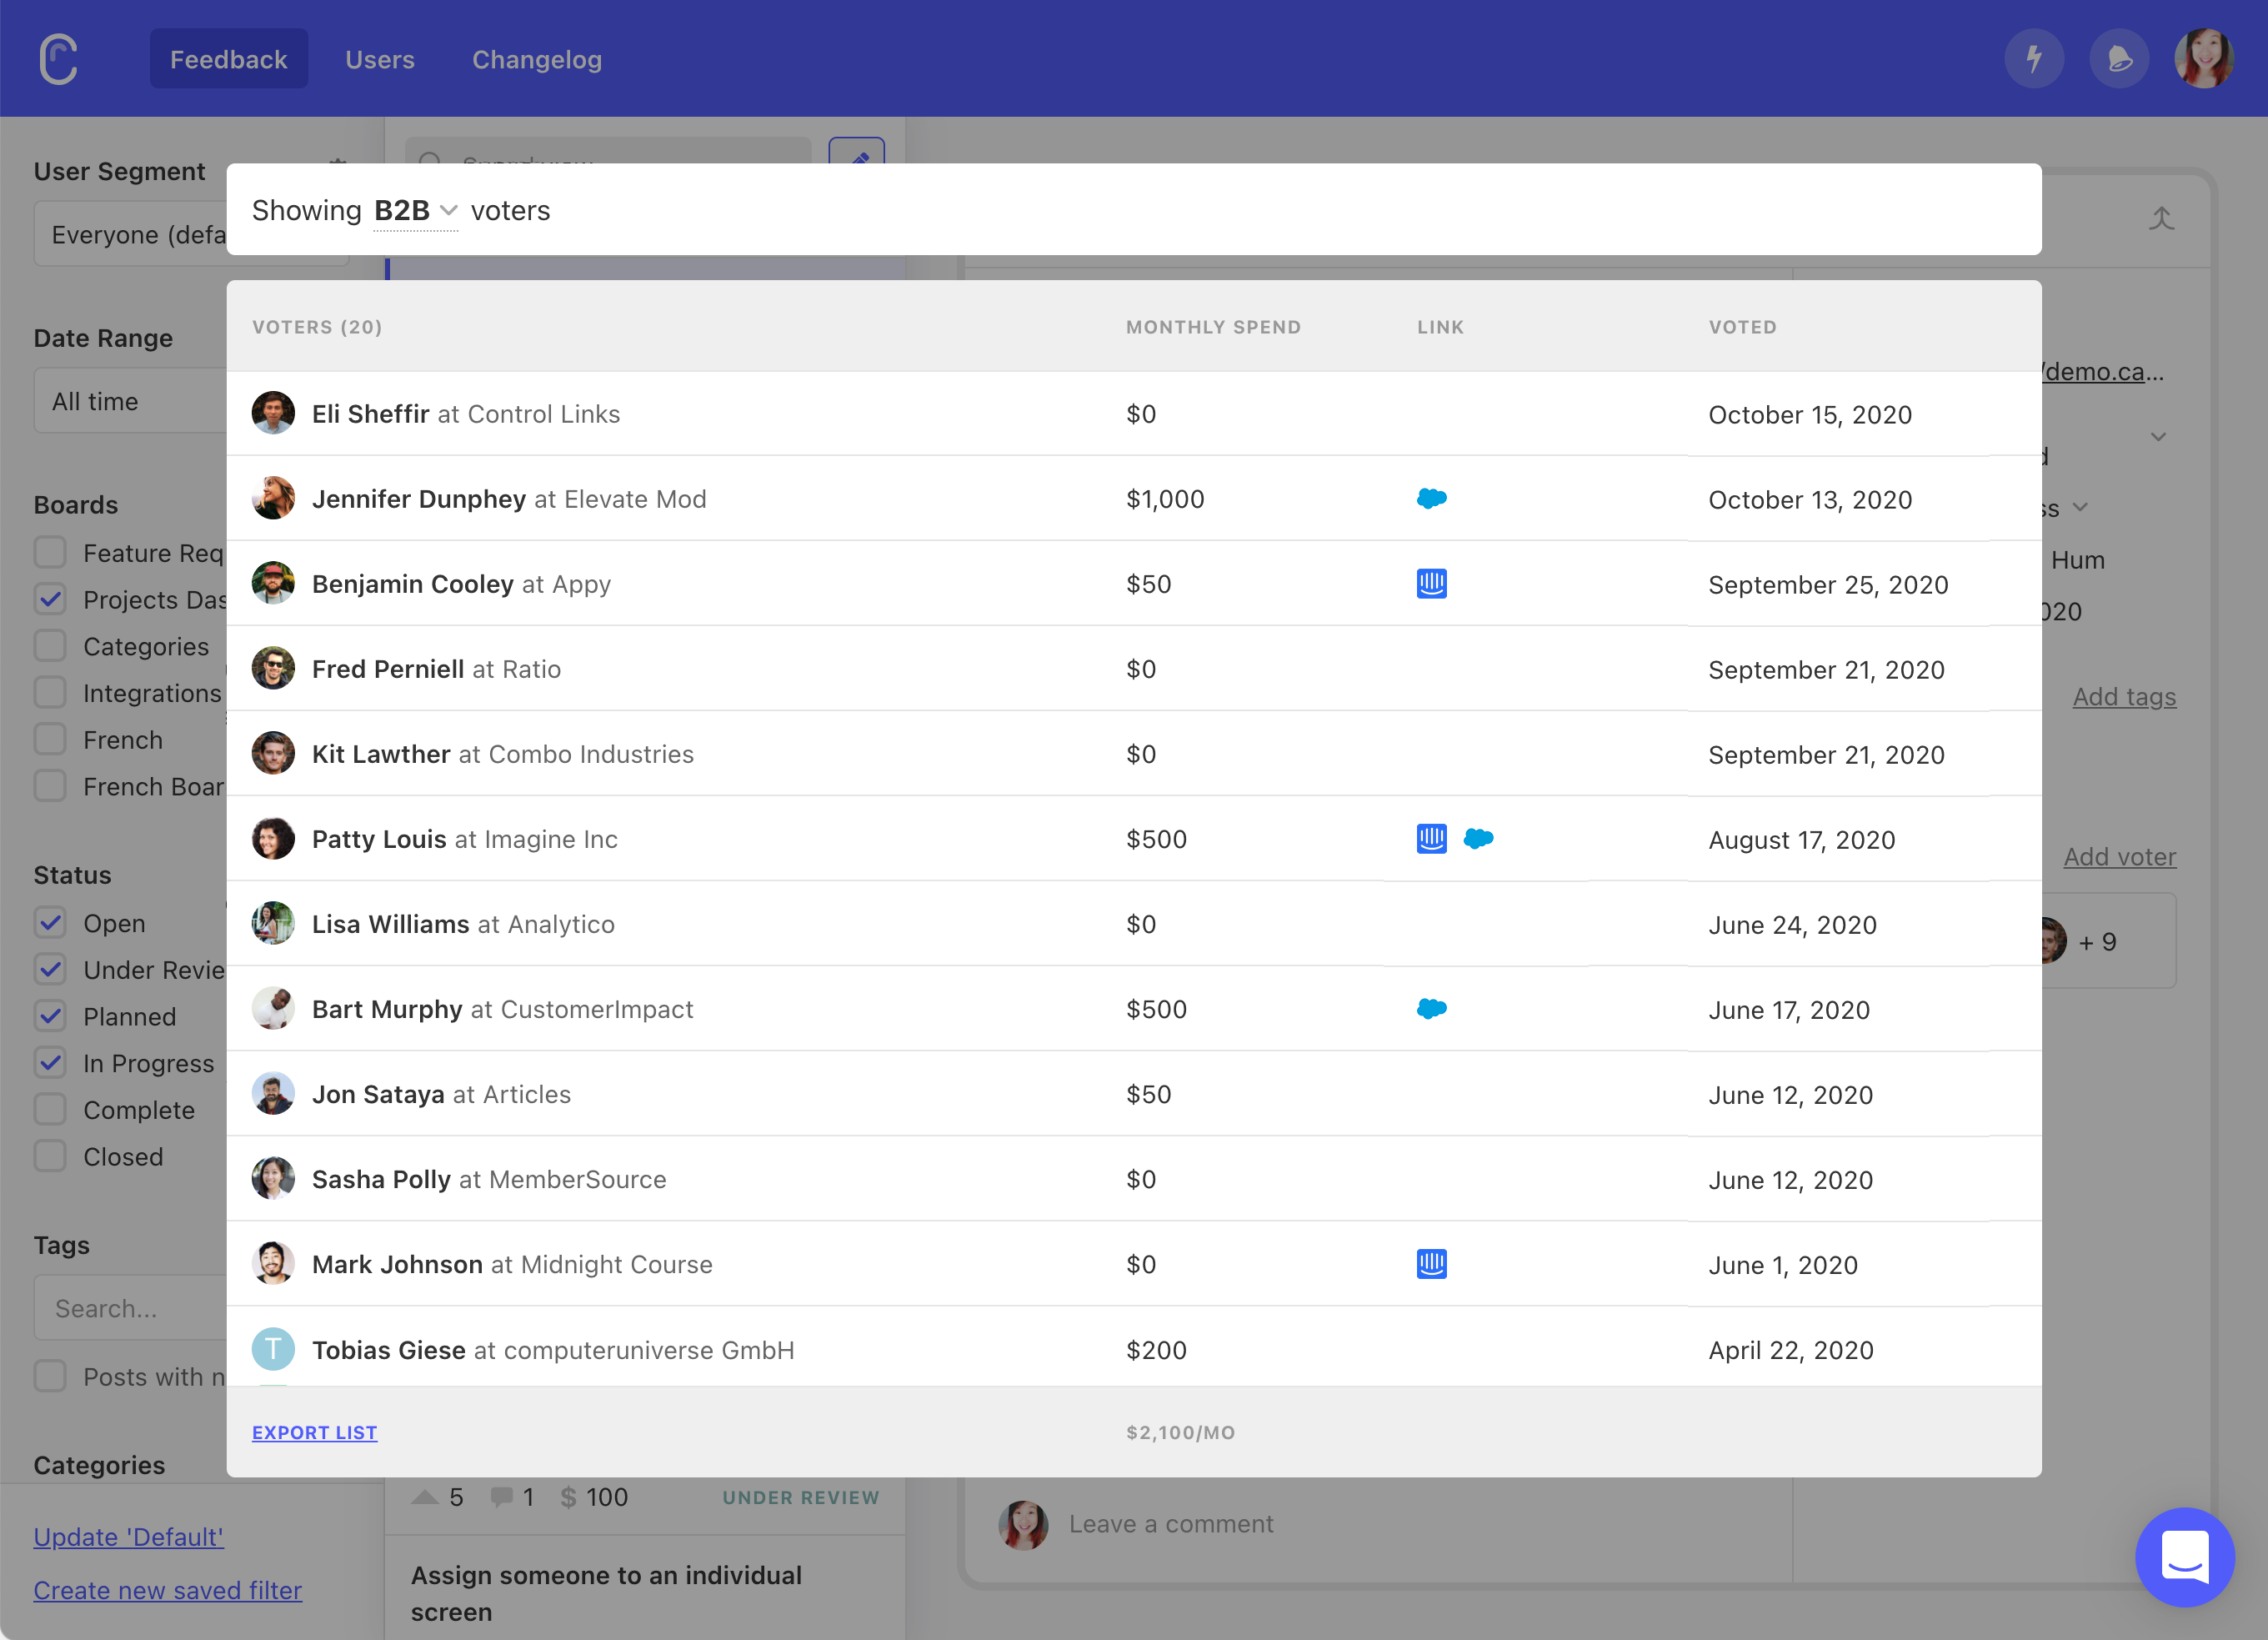Click Patty Louis's avatar
Image resolution: width=2268 pixels, height=1640 pixels.
pos(273,838)
